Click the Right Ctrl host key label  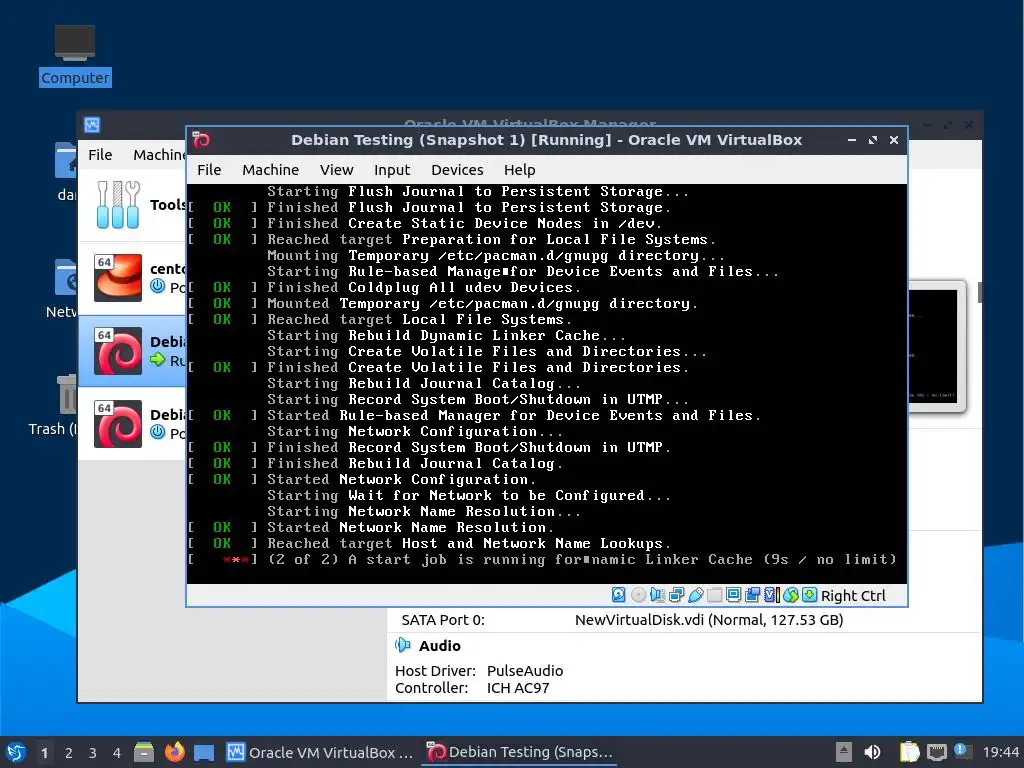coord(853,596)
